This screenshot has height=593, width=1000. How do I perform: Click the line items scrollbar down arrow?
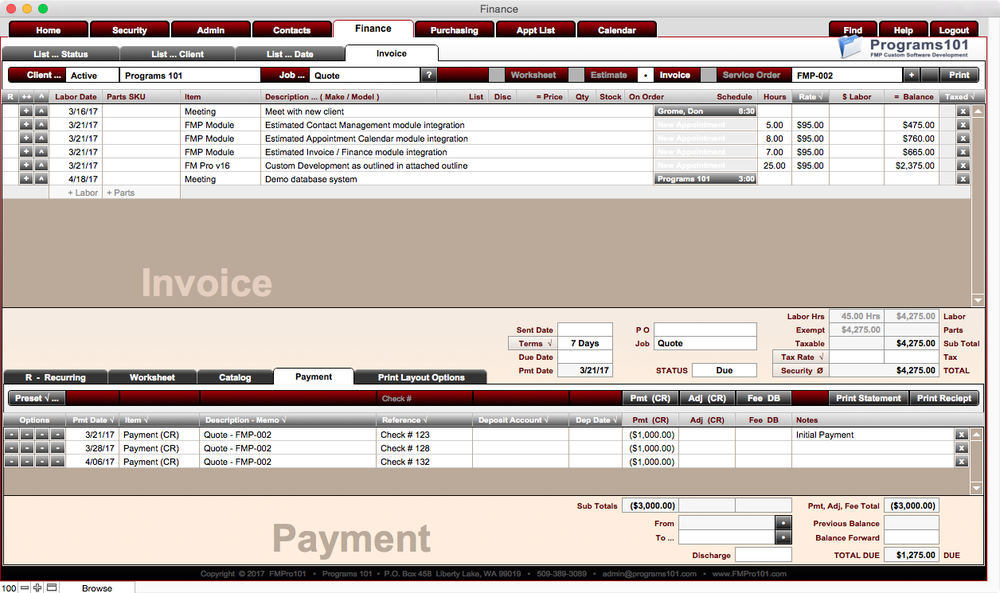[977, 300]
